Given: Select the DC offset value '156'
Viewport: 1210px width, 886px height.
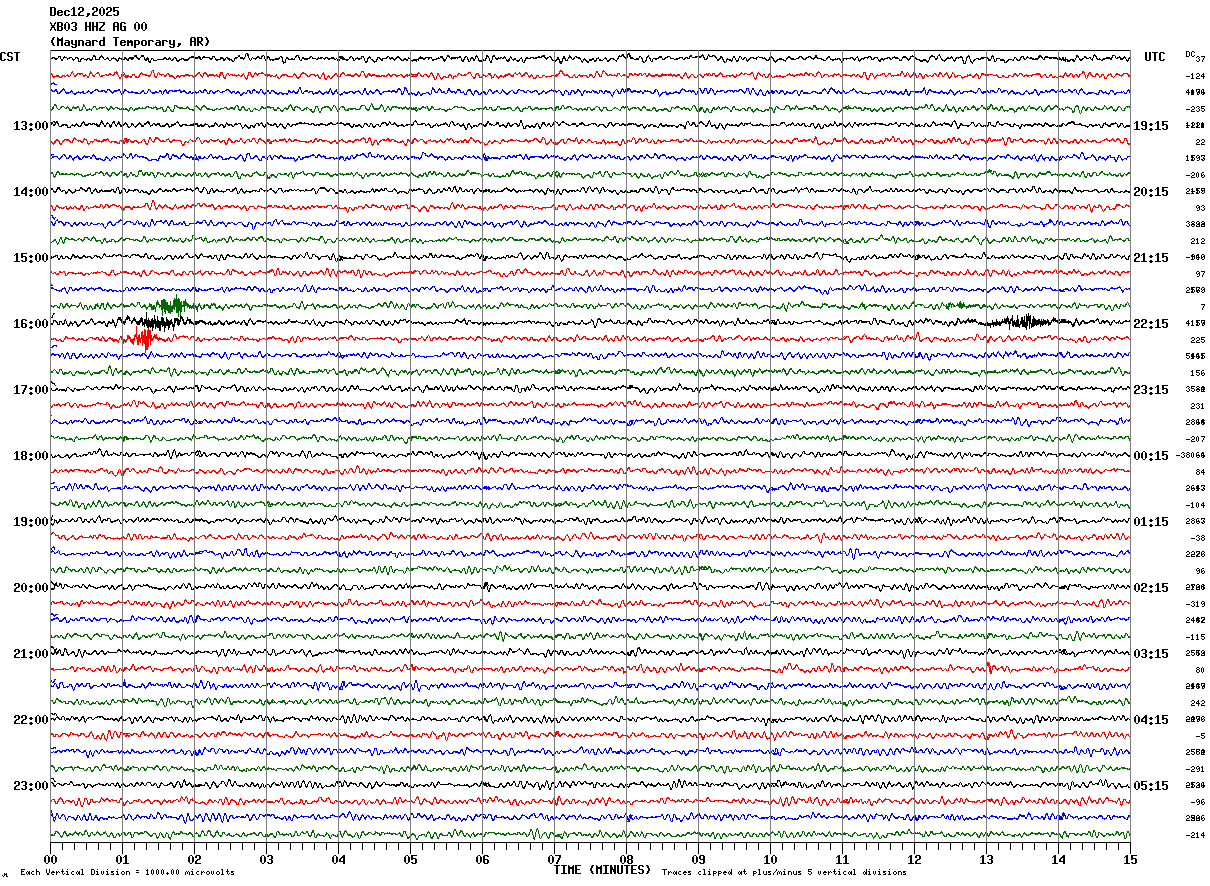Looking at the screenshot, I should [1197, 373].
